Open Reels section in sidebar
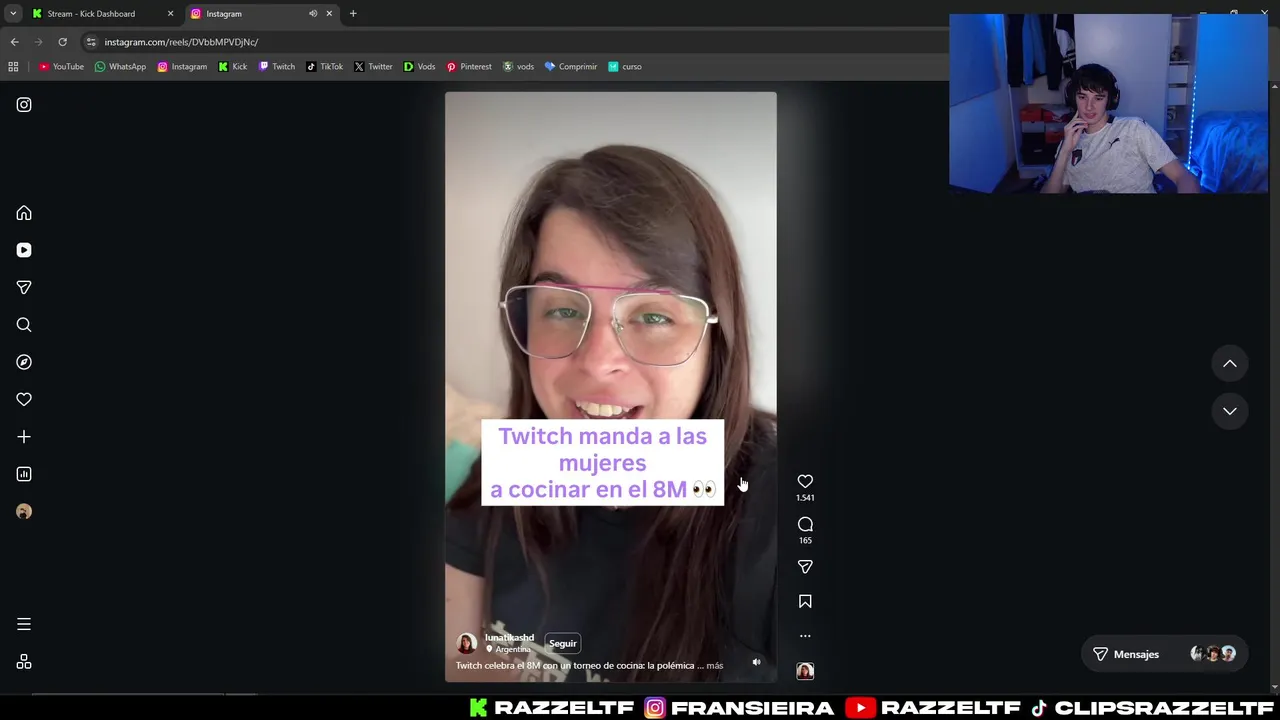The width and height of the screenshot is (1280, 720). pyautogui.click(x=24, y=250)
